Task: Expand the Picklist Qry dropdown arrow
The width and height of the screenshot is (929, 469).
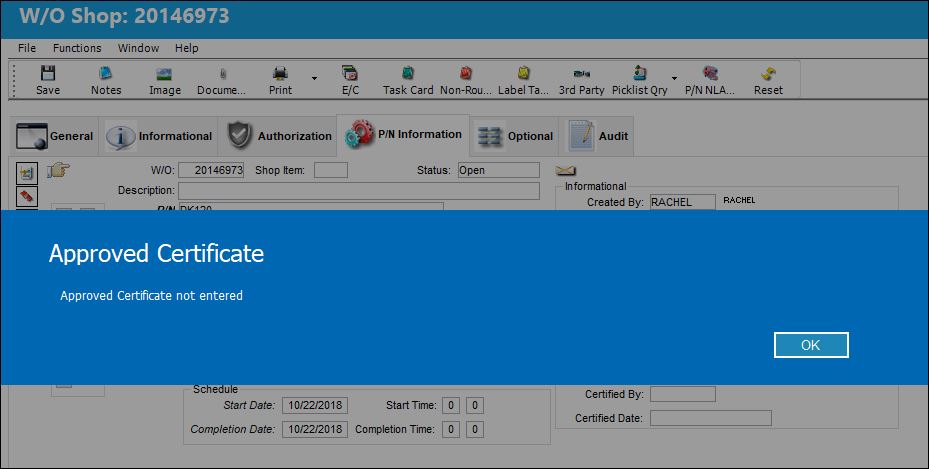Action: click(x=674, y=78)
